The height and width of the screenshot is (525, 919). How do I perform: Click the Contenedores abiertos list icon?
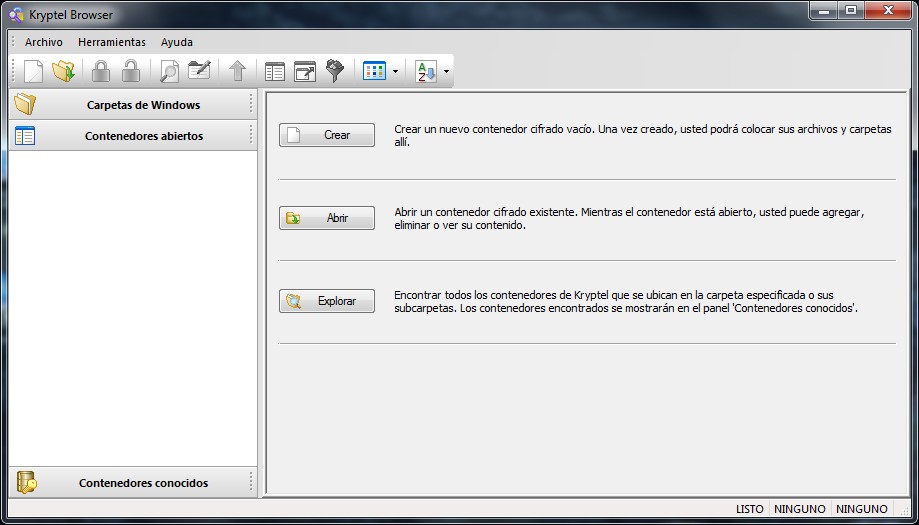point(25,136)
